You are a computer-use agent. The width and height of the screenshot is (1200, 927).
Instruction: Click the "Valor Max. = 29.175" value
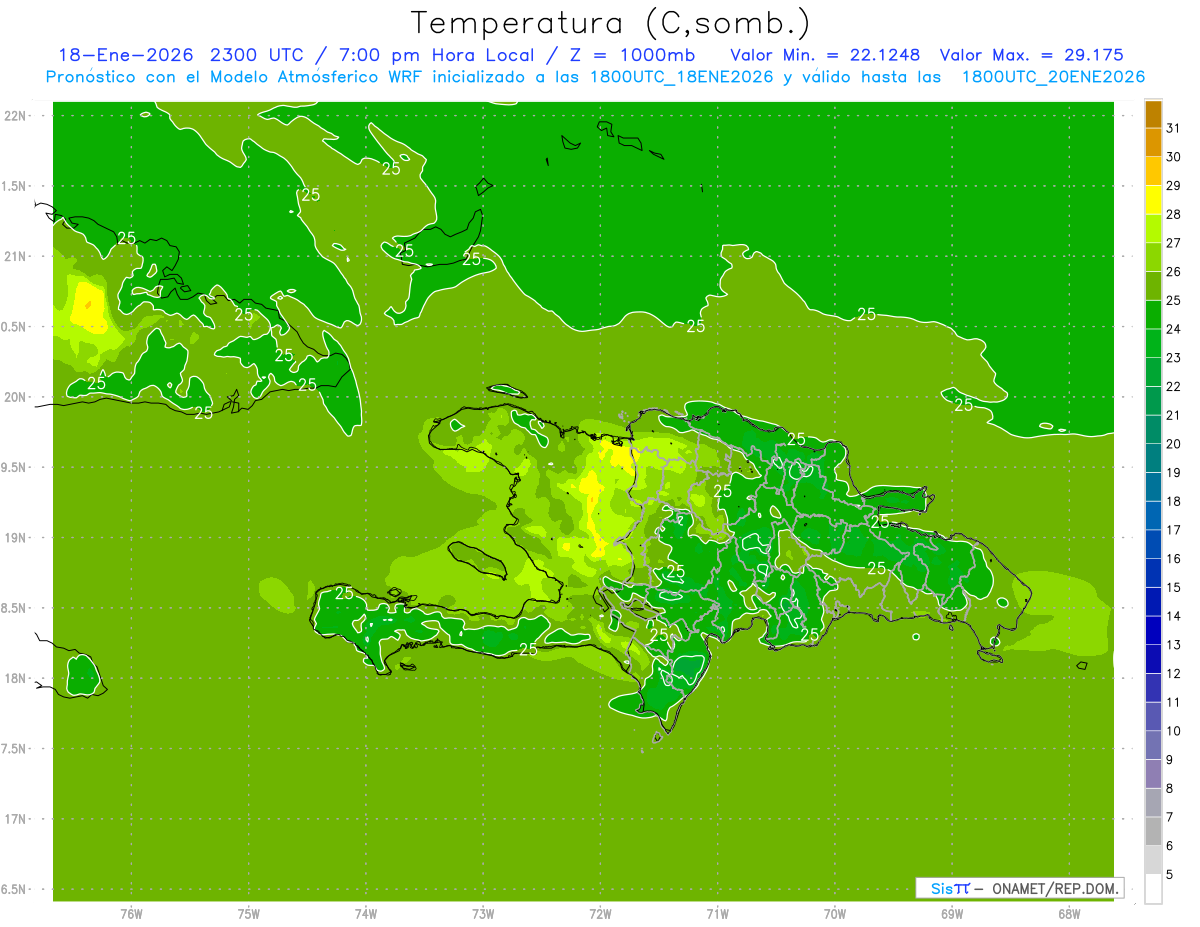[1031, 55]
